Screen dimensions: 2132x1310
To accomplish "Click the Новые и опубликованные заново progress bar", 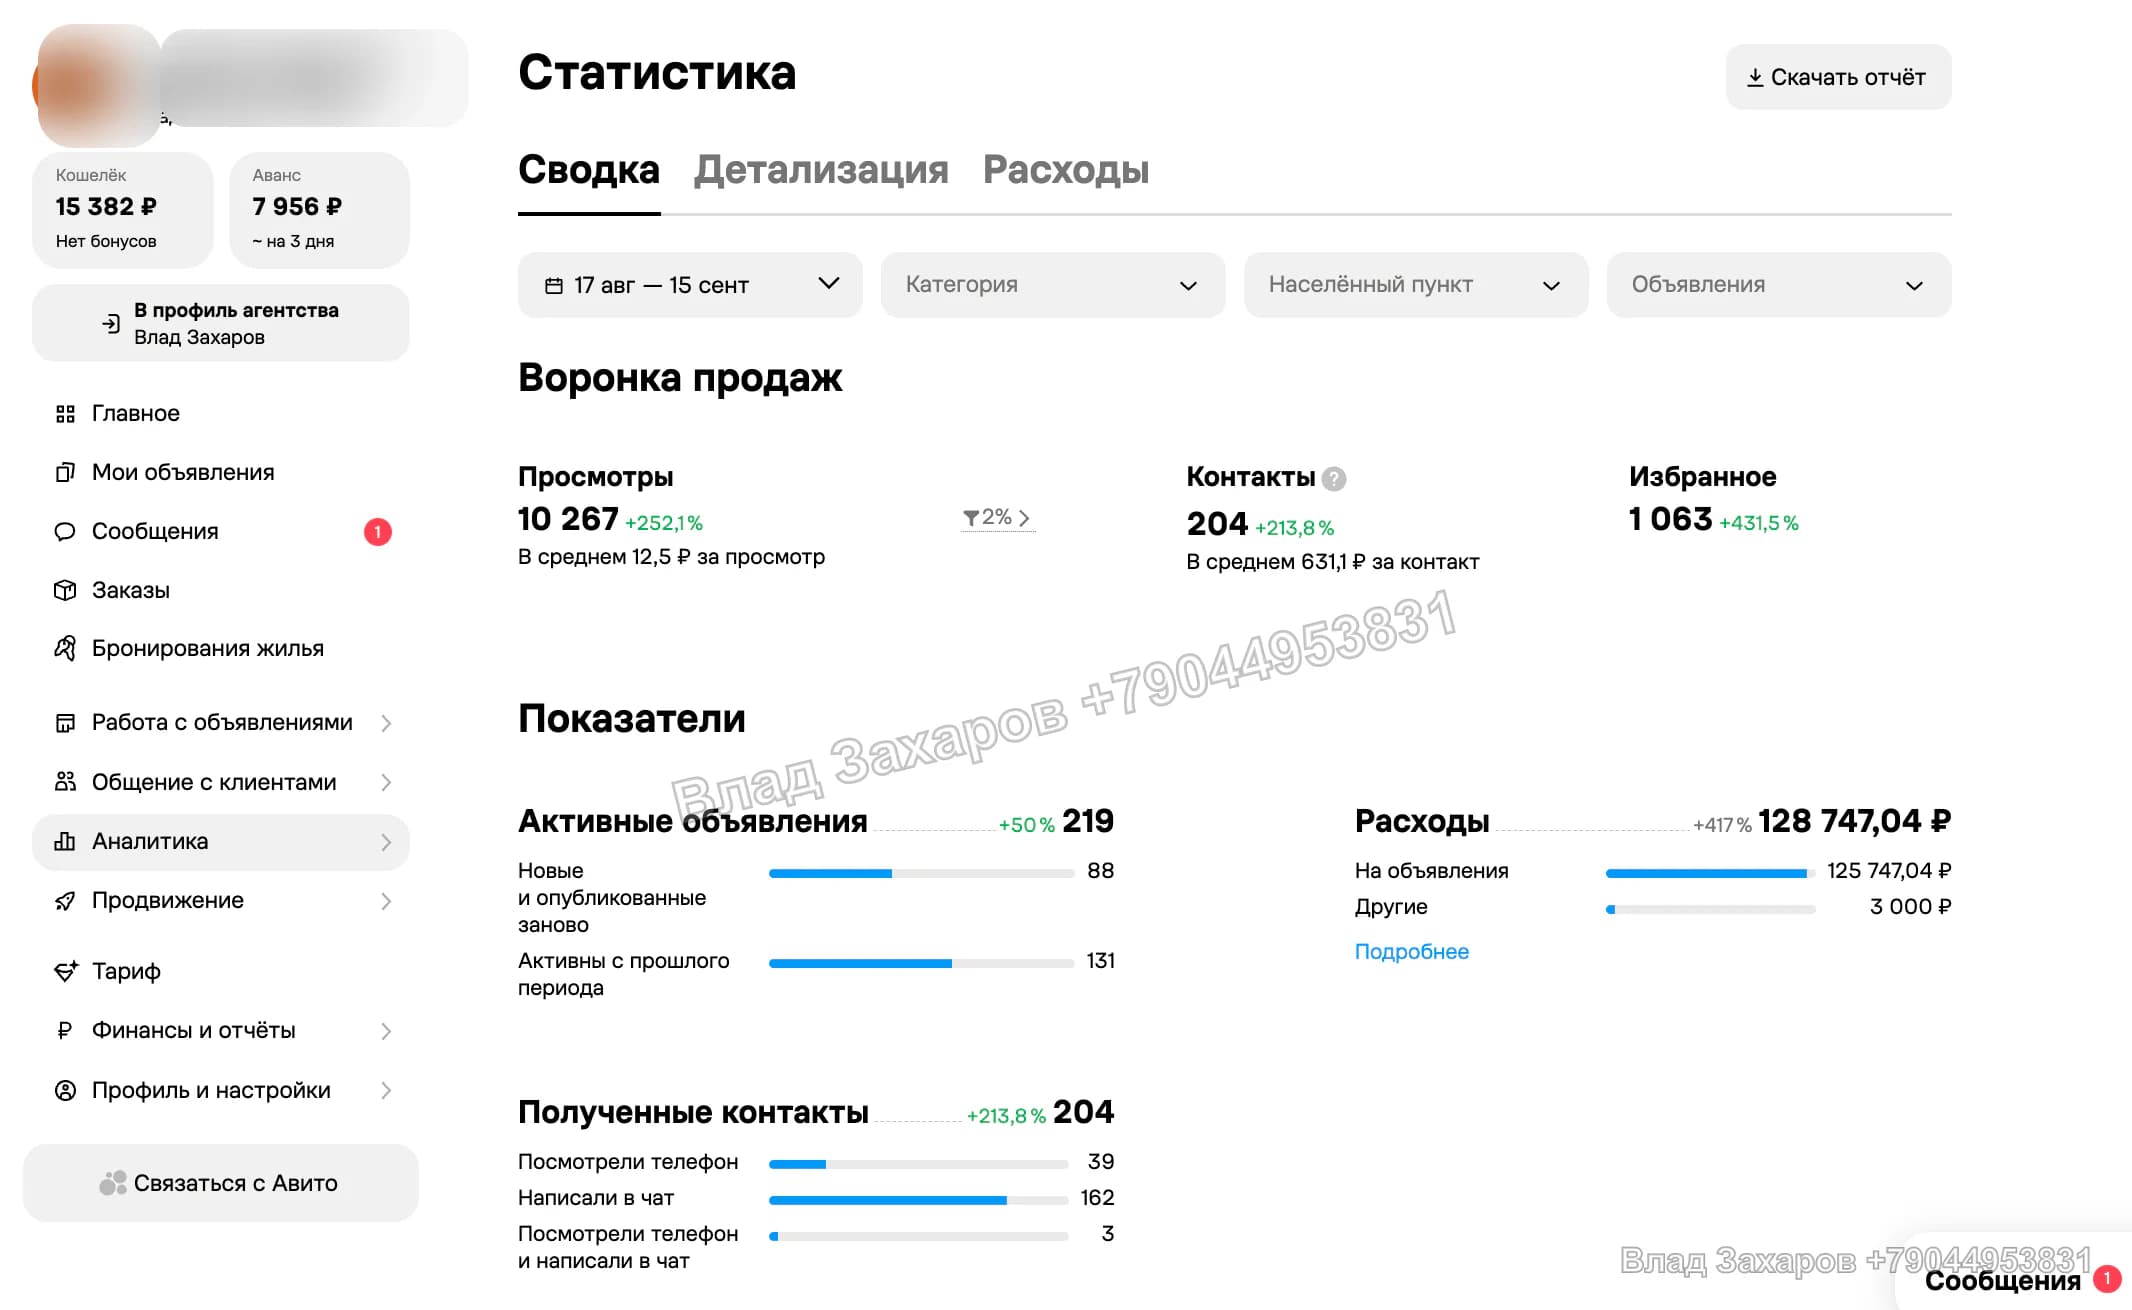I will [x=921, y=874].
